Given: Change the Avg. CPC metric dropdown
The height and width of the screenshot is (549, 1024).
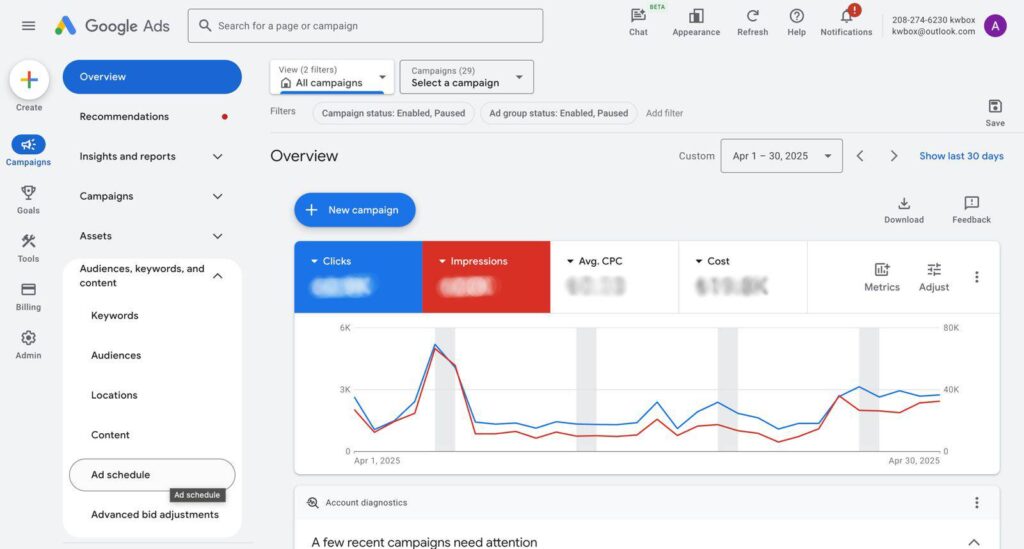Looking at the screenshot, I should click(594, 261).
